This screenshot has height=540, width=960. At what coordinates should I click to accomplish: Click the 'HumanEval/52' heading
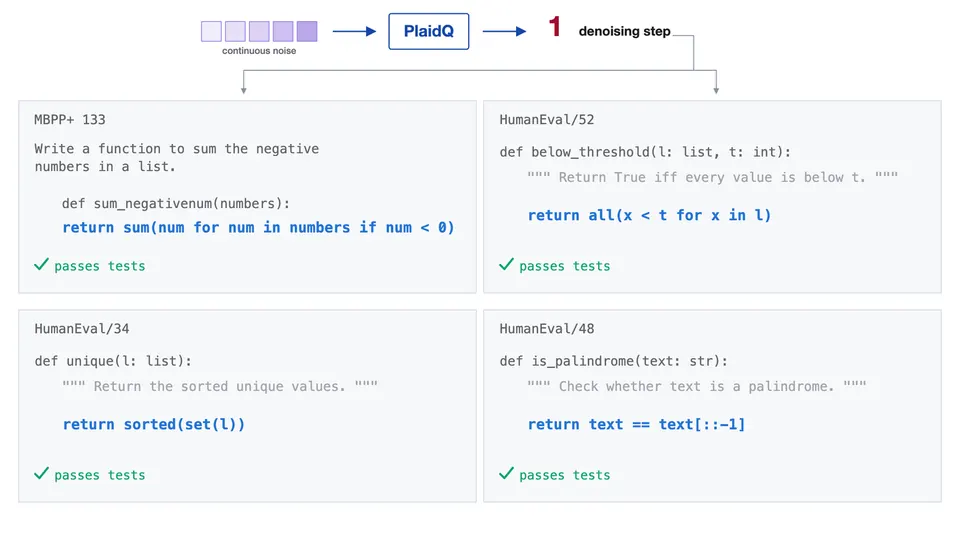(547, 119)
